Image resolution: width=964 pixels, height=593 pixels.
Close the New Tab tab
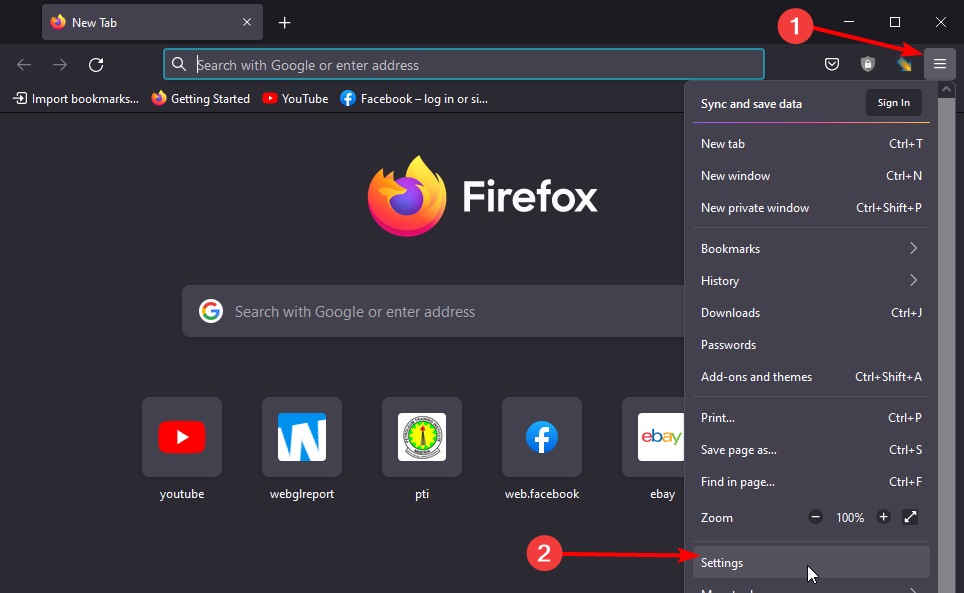click(247, 22)
